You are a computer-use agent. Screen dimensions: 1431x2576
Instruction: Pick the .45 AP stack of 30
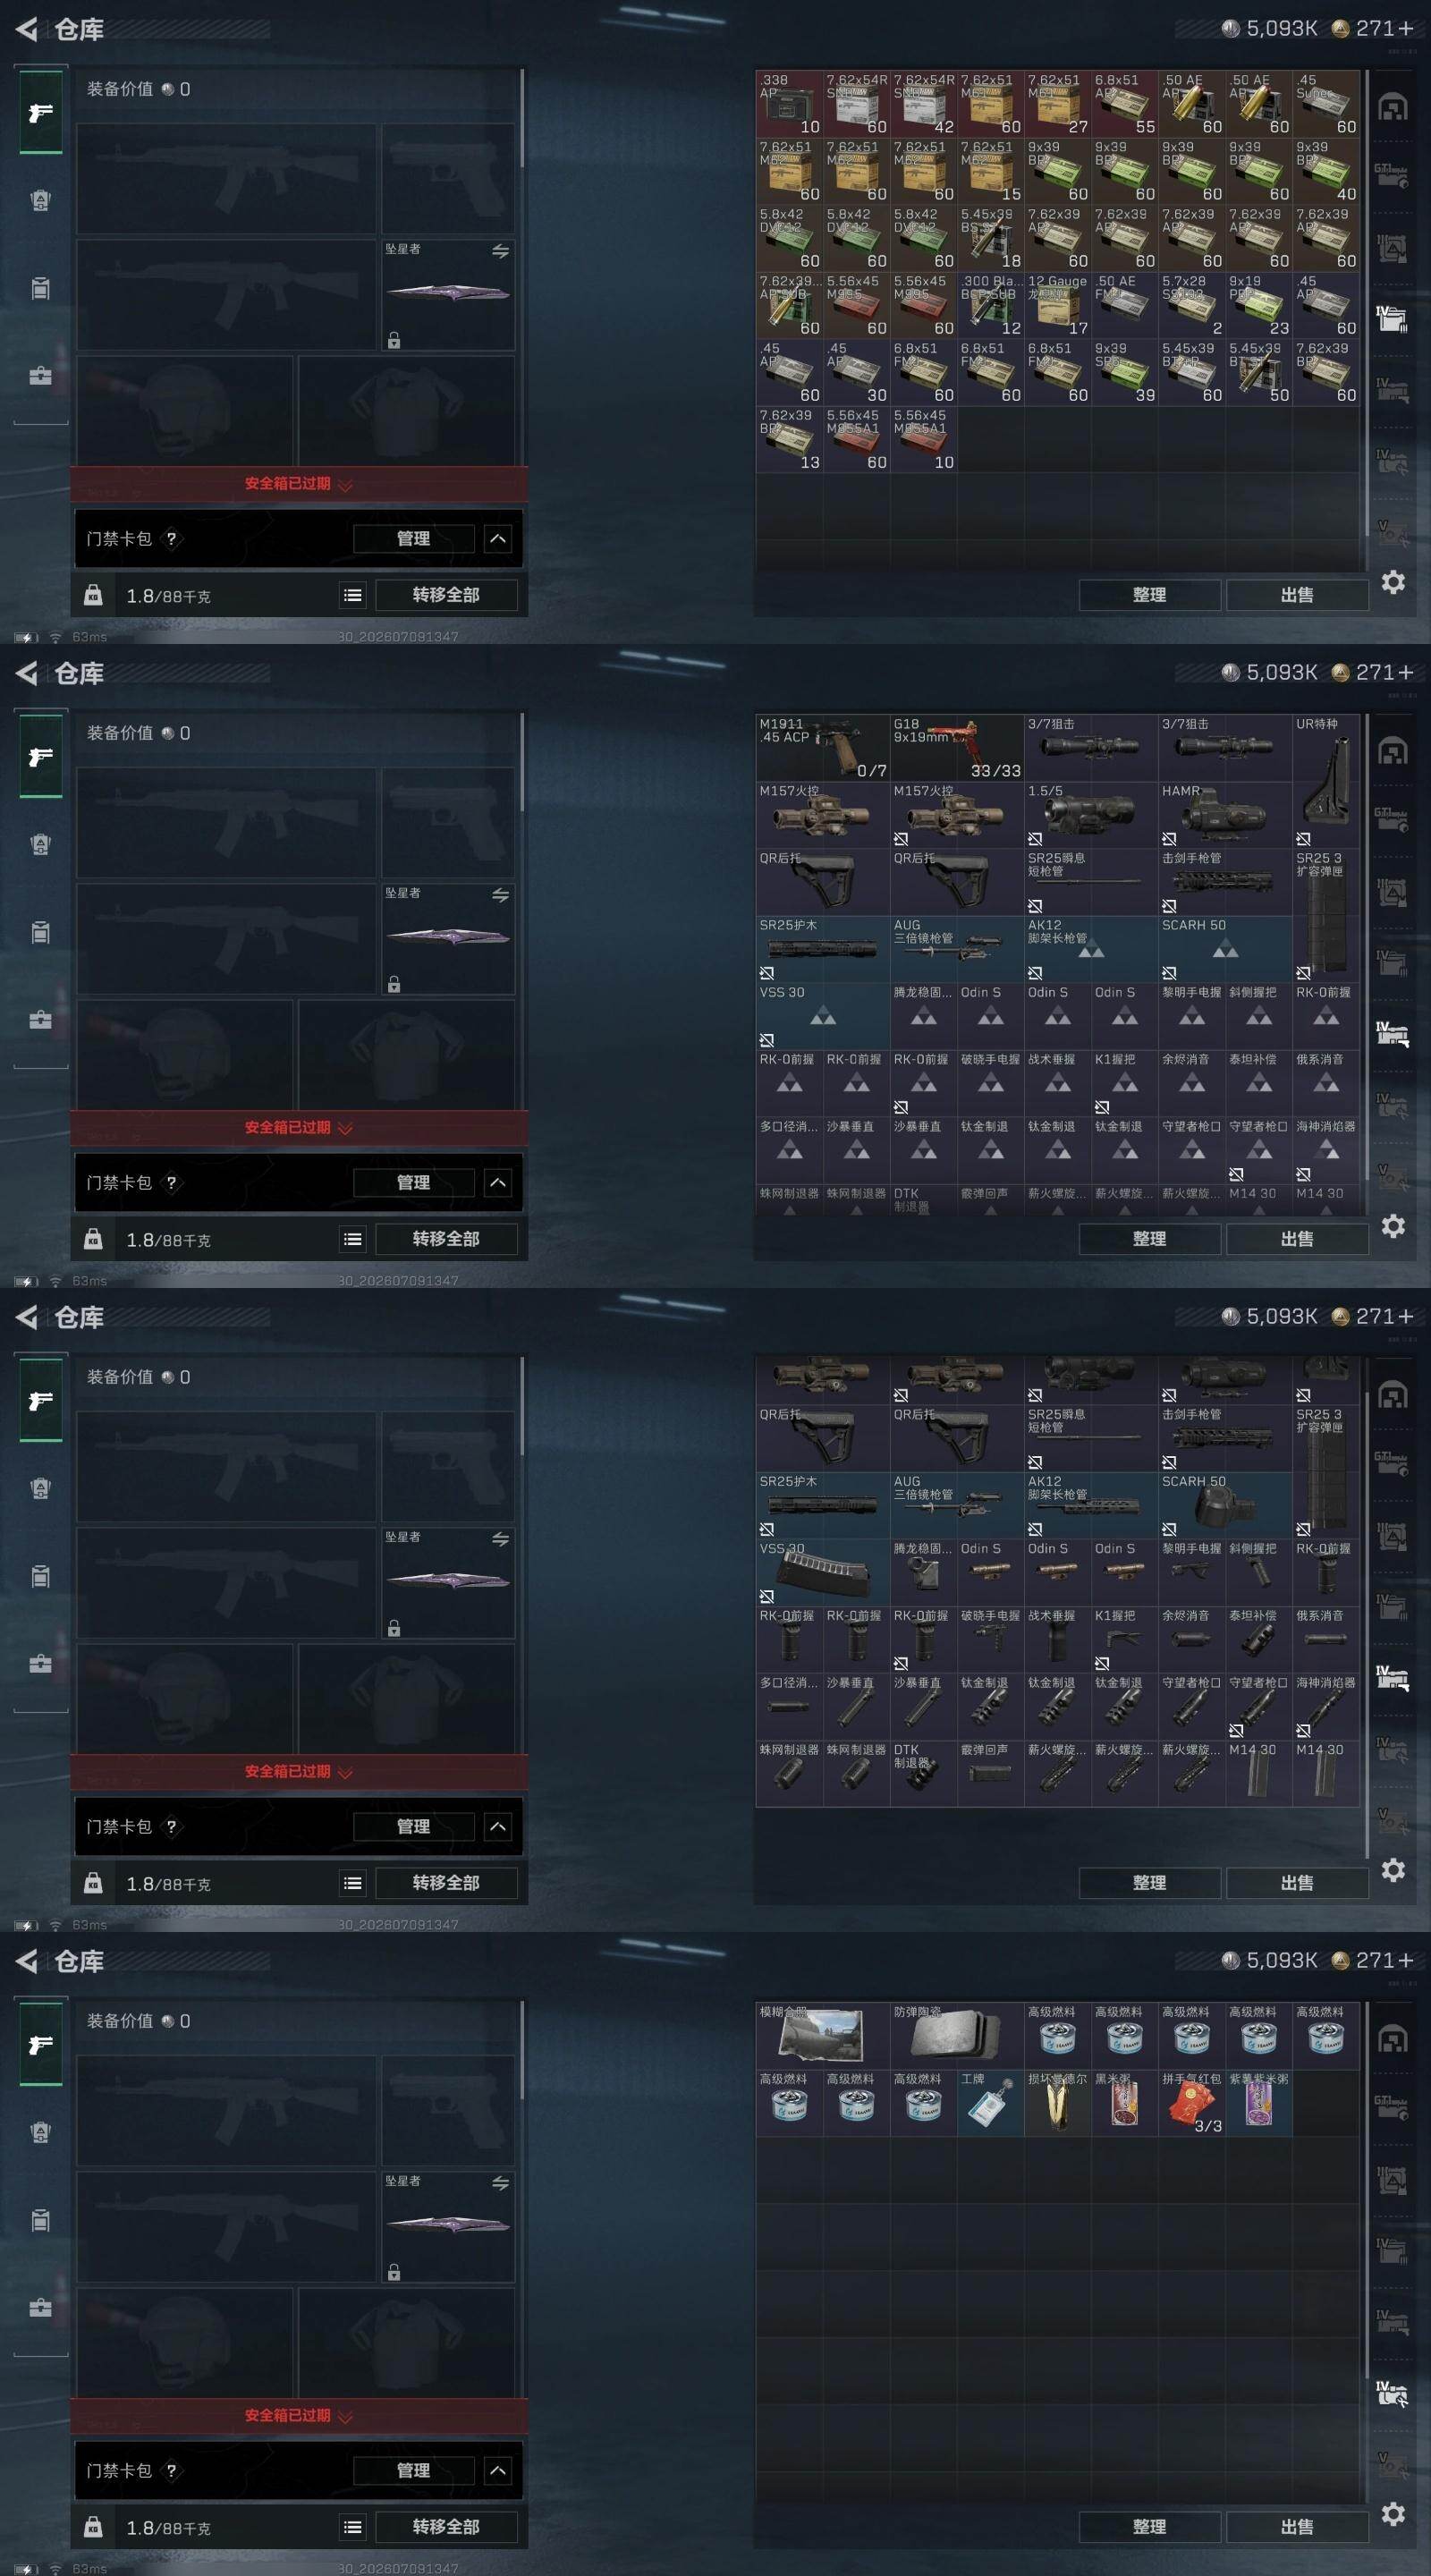tap(856, 372)
